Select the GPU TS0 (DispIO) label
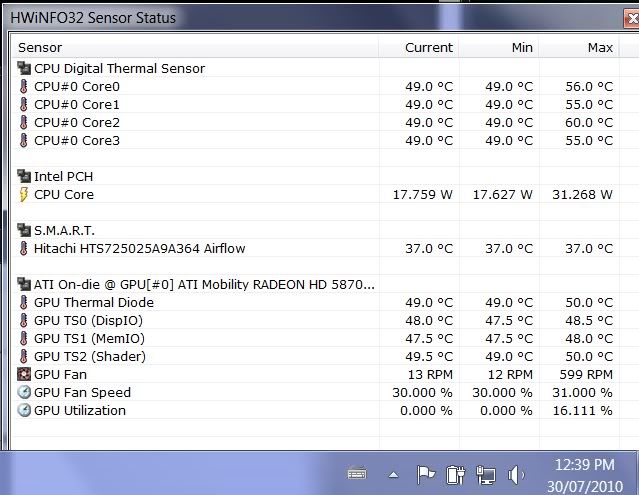Screen dimensions: 639x495 click(x=88, y=320)
